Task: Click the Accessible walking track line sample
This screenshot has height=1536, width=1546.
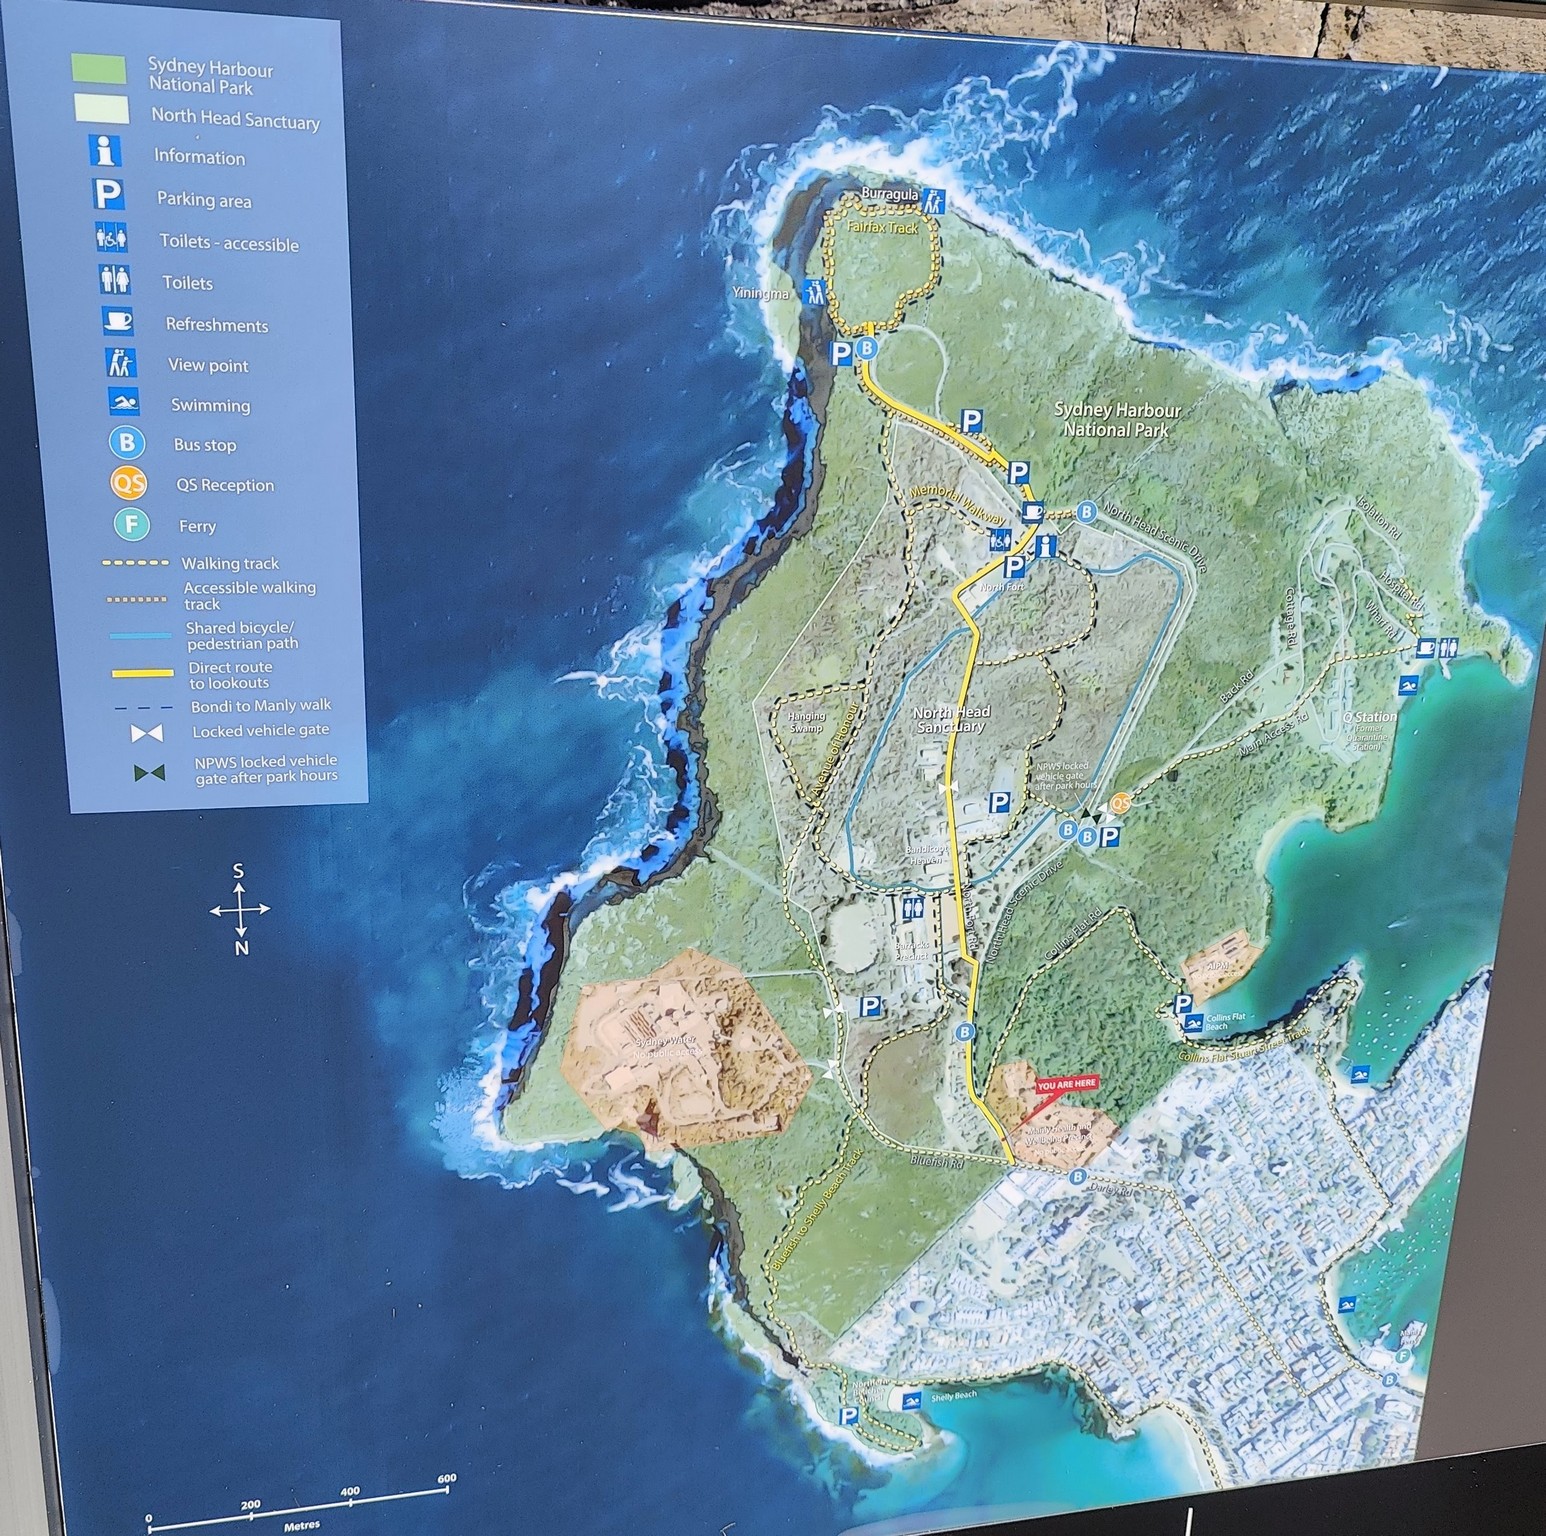Action: coord(135,600)
